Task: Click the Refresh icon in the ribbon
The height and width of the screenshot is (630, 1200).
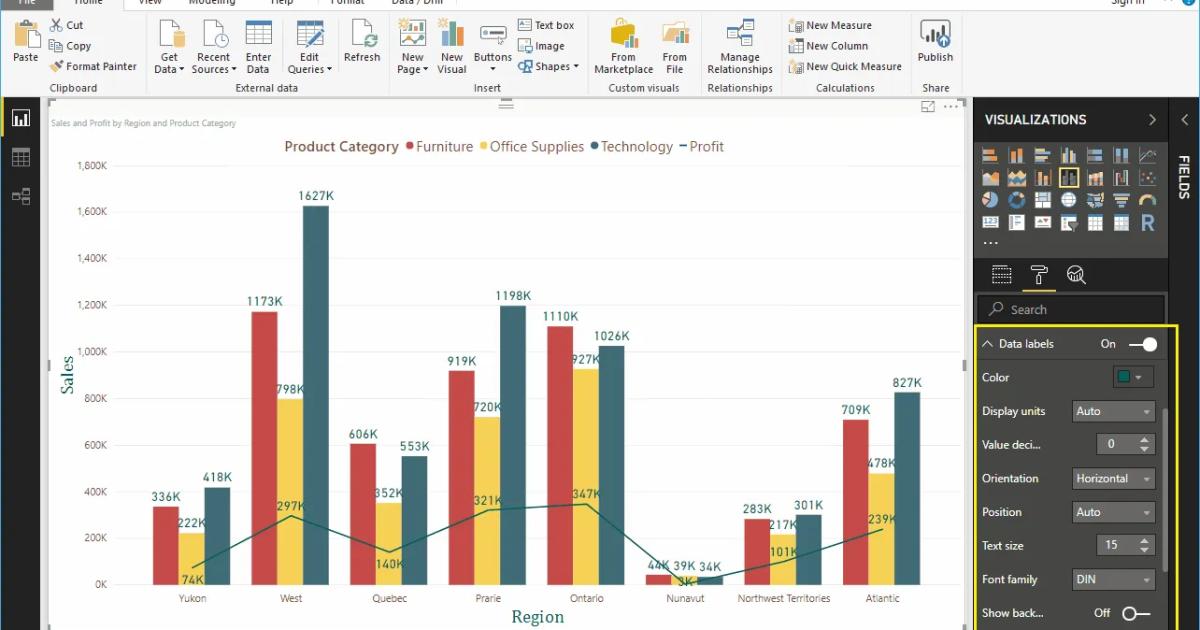Action: pyautogui.click(x=362, y=40)
